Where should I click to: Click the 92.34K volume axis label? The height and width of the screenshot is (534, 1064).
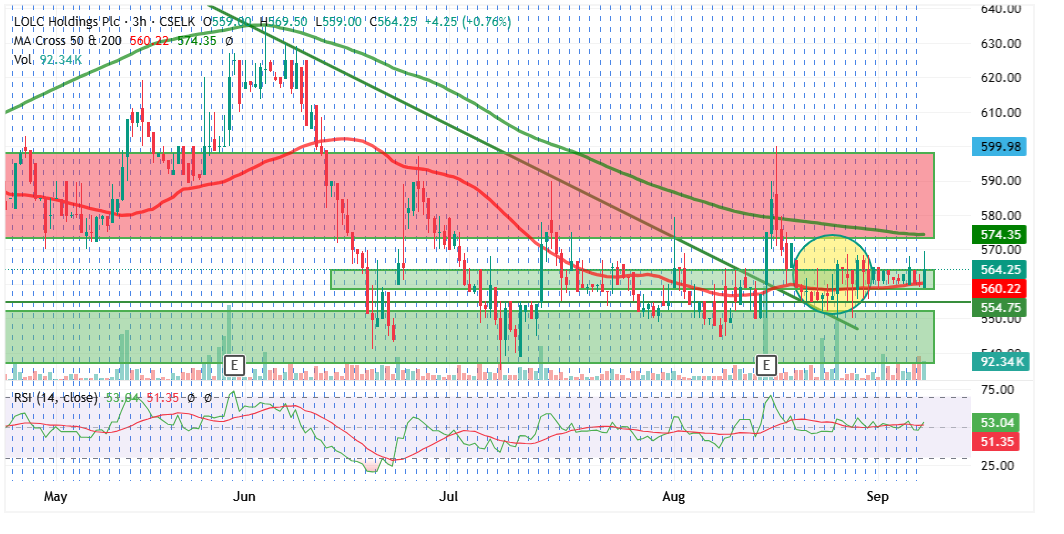point(1000,362)
